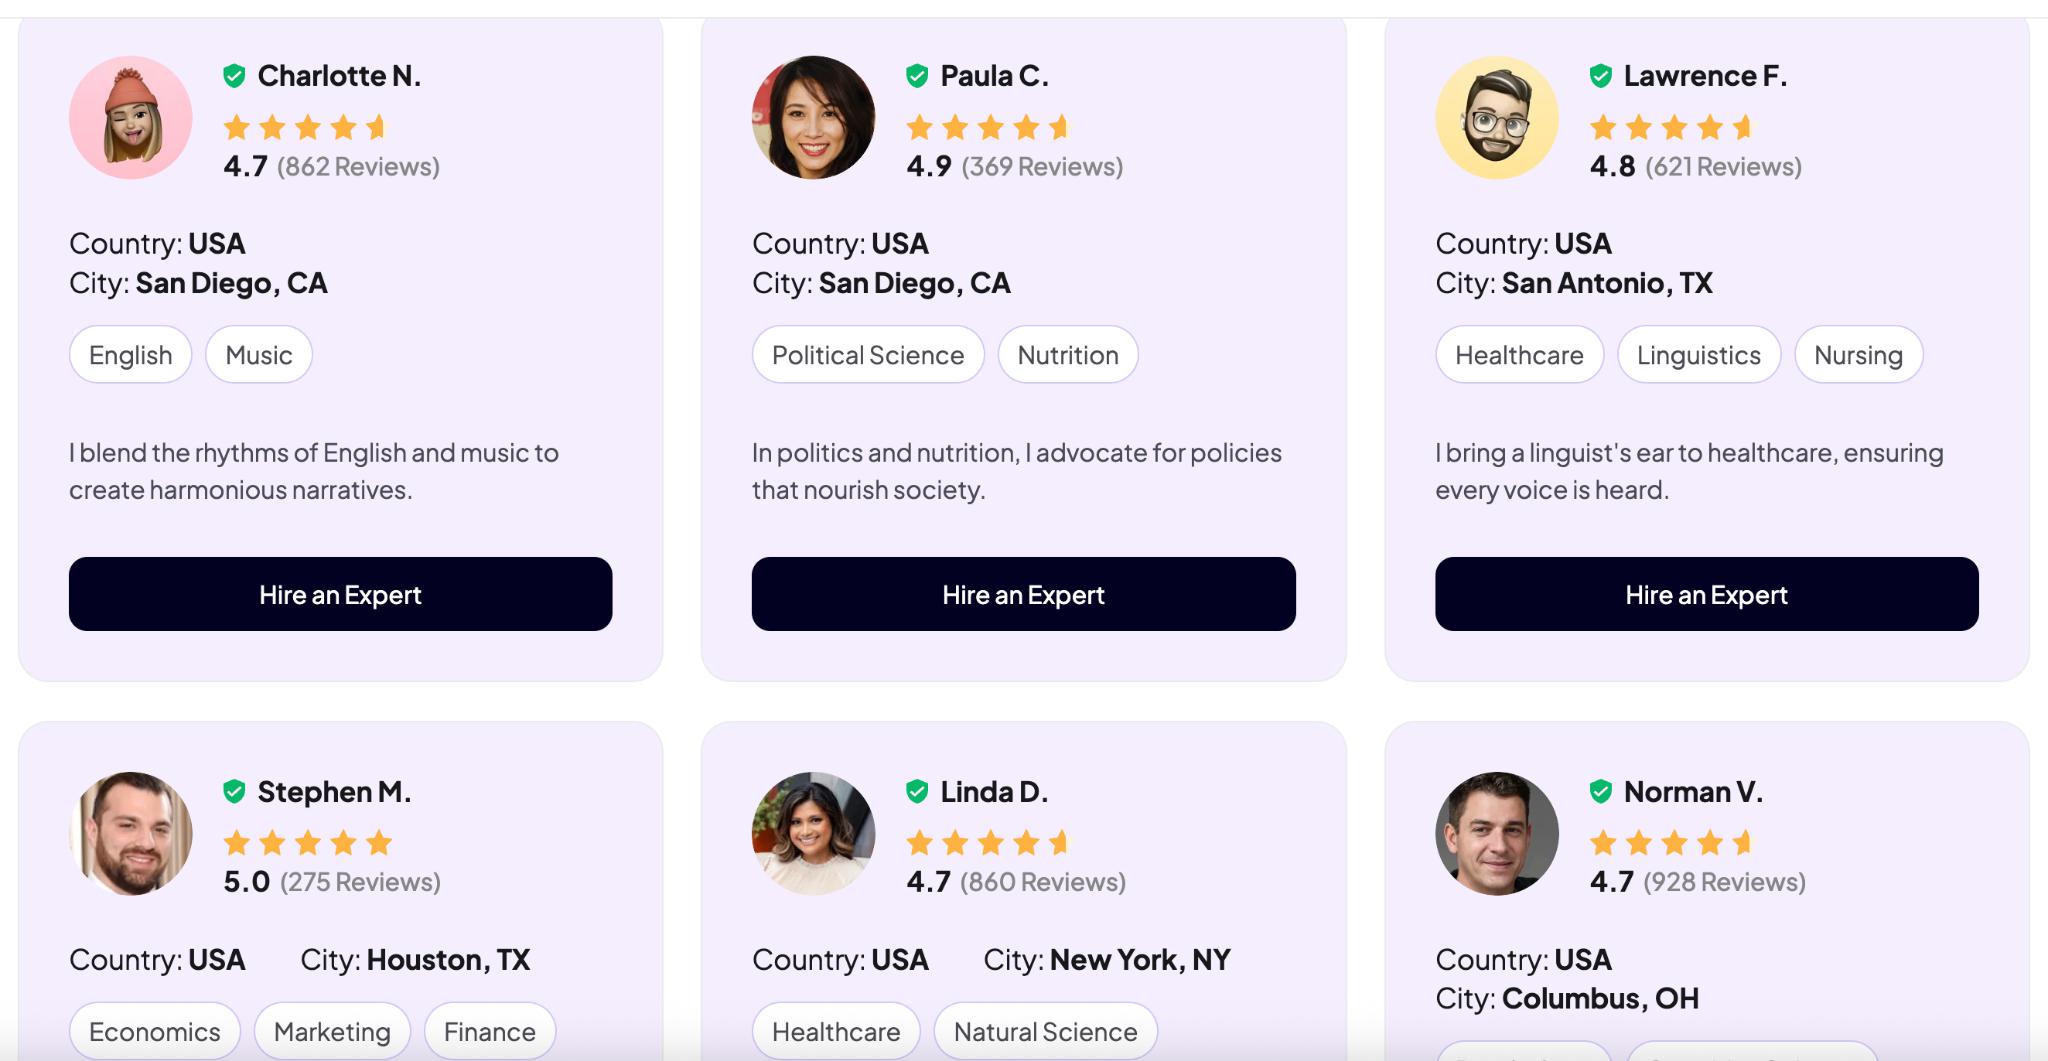The image size is (2048, 1061).
Task: Click the verified badge next to Charlotte N.
Action: pos(234,76)
